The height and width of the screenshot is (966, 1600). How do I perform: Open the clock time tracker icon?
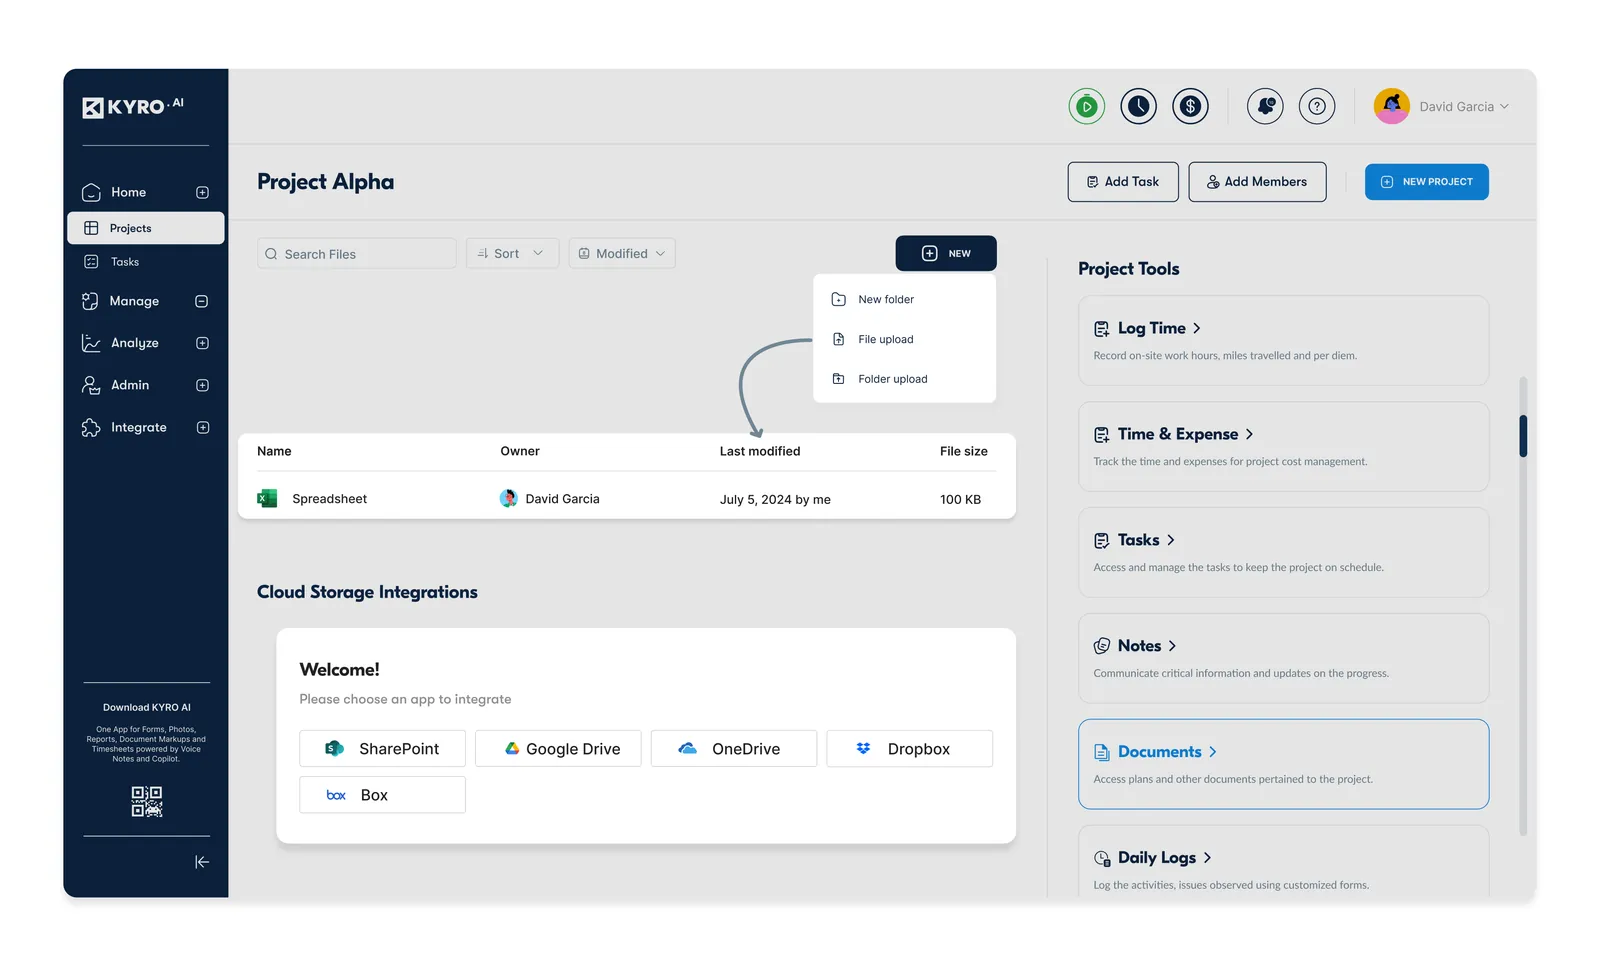pyautogui.click(x=1138, y=106)
